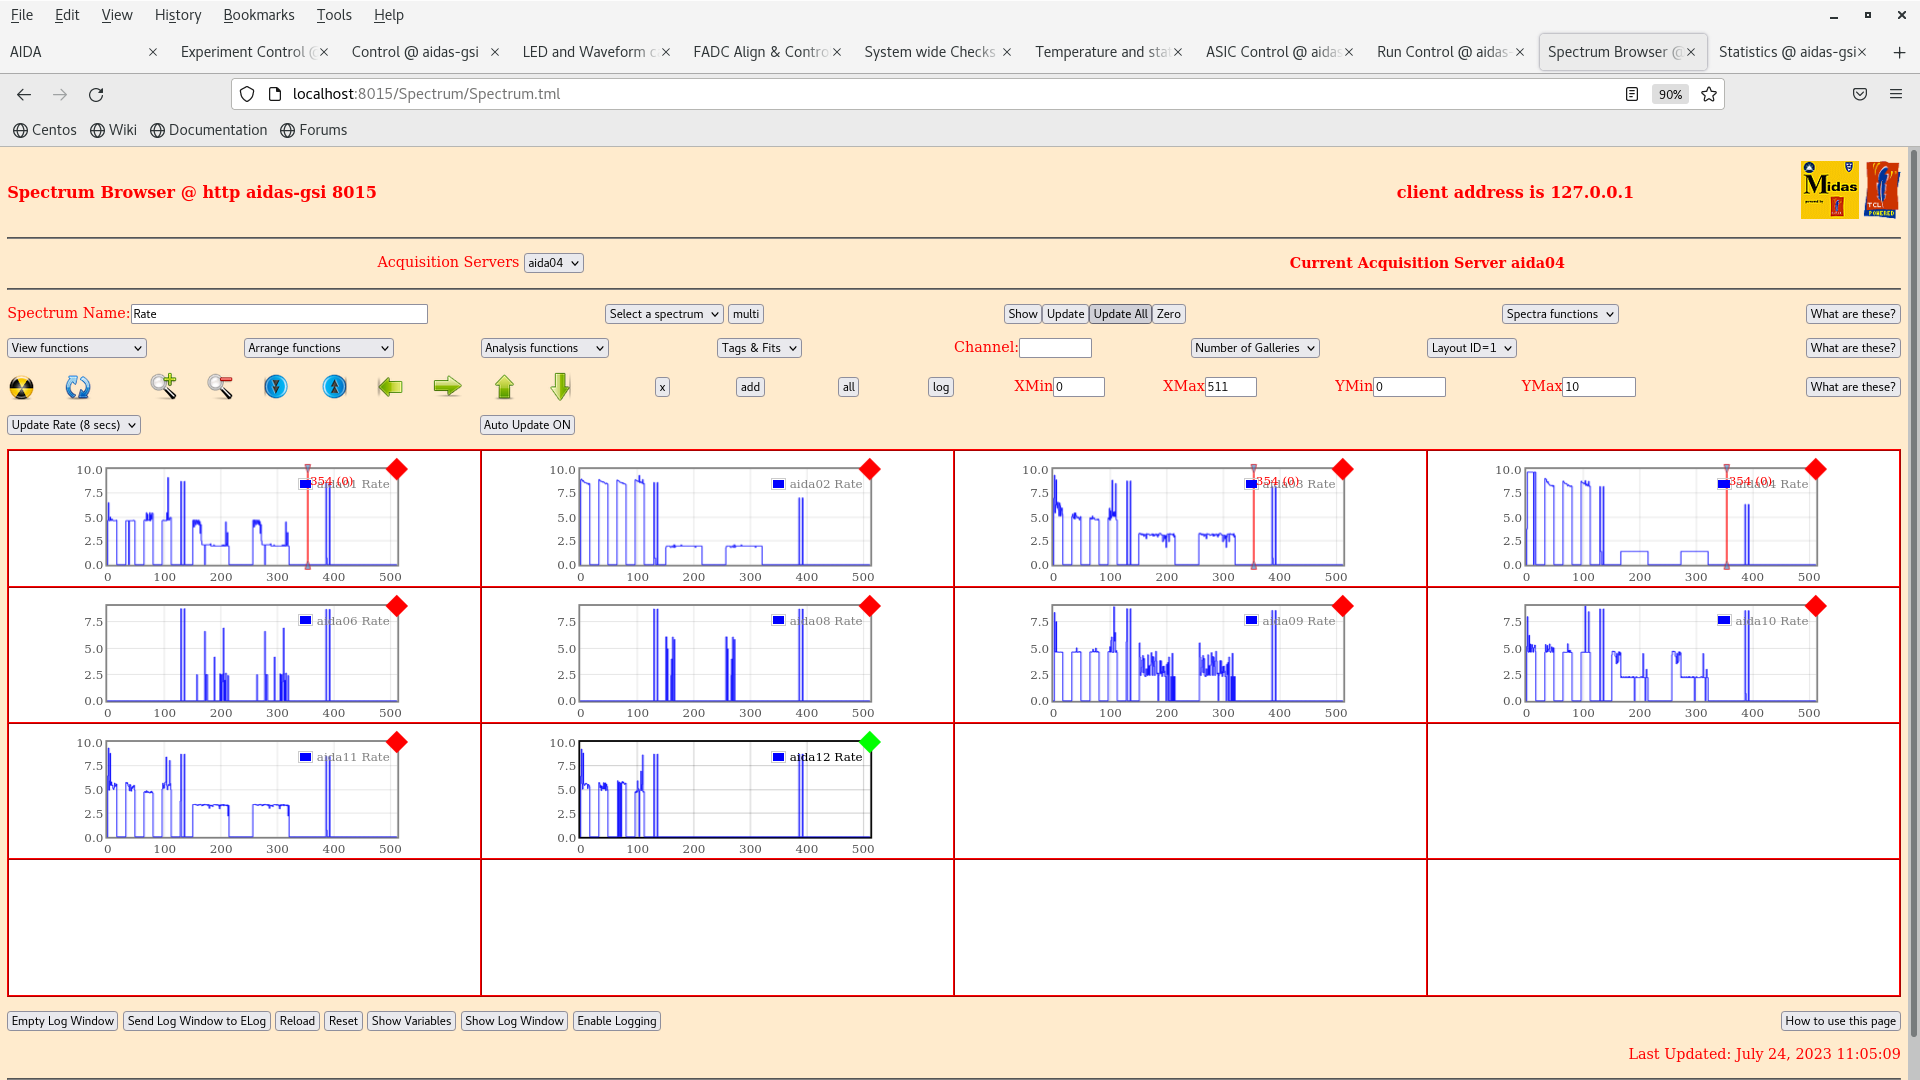
Task: Click the blue legend swatch for aida02 Rate
Action: click(x=778, y=484)
